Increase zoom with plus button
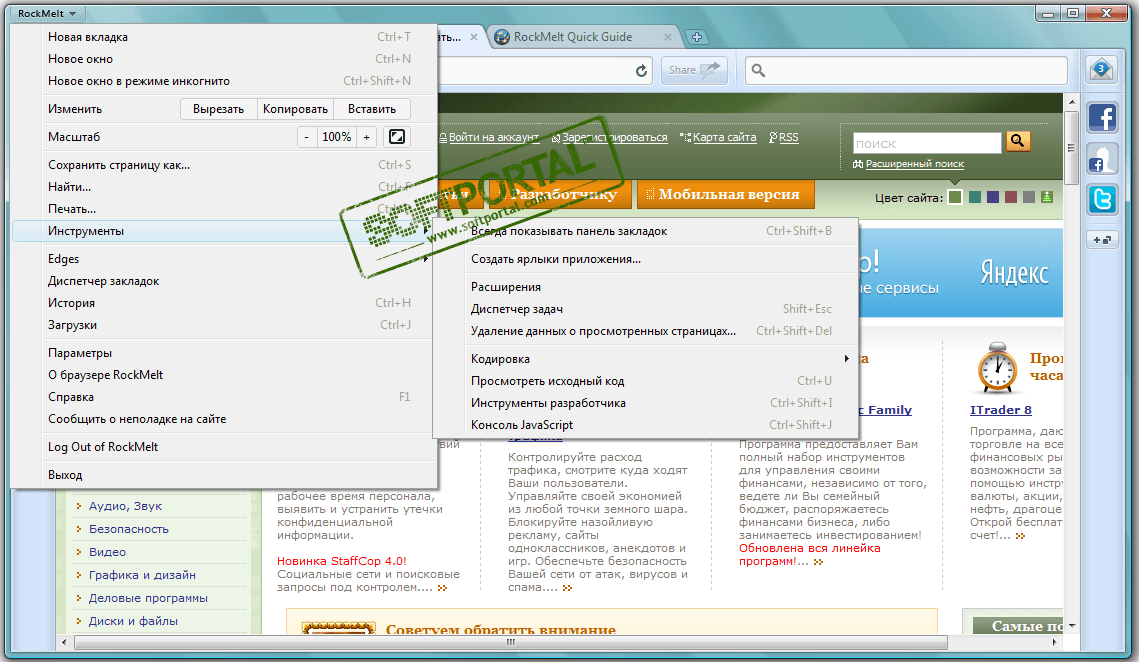The width and height of the screenshot is (1139, 662). (367, 137)
